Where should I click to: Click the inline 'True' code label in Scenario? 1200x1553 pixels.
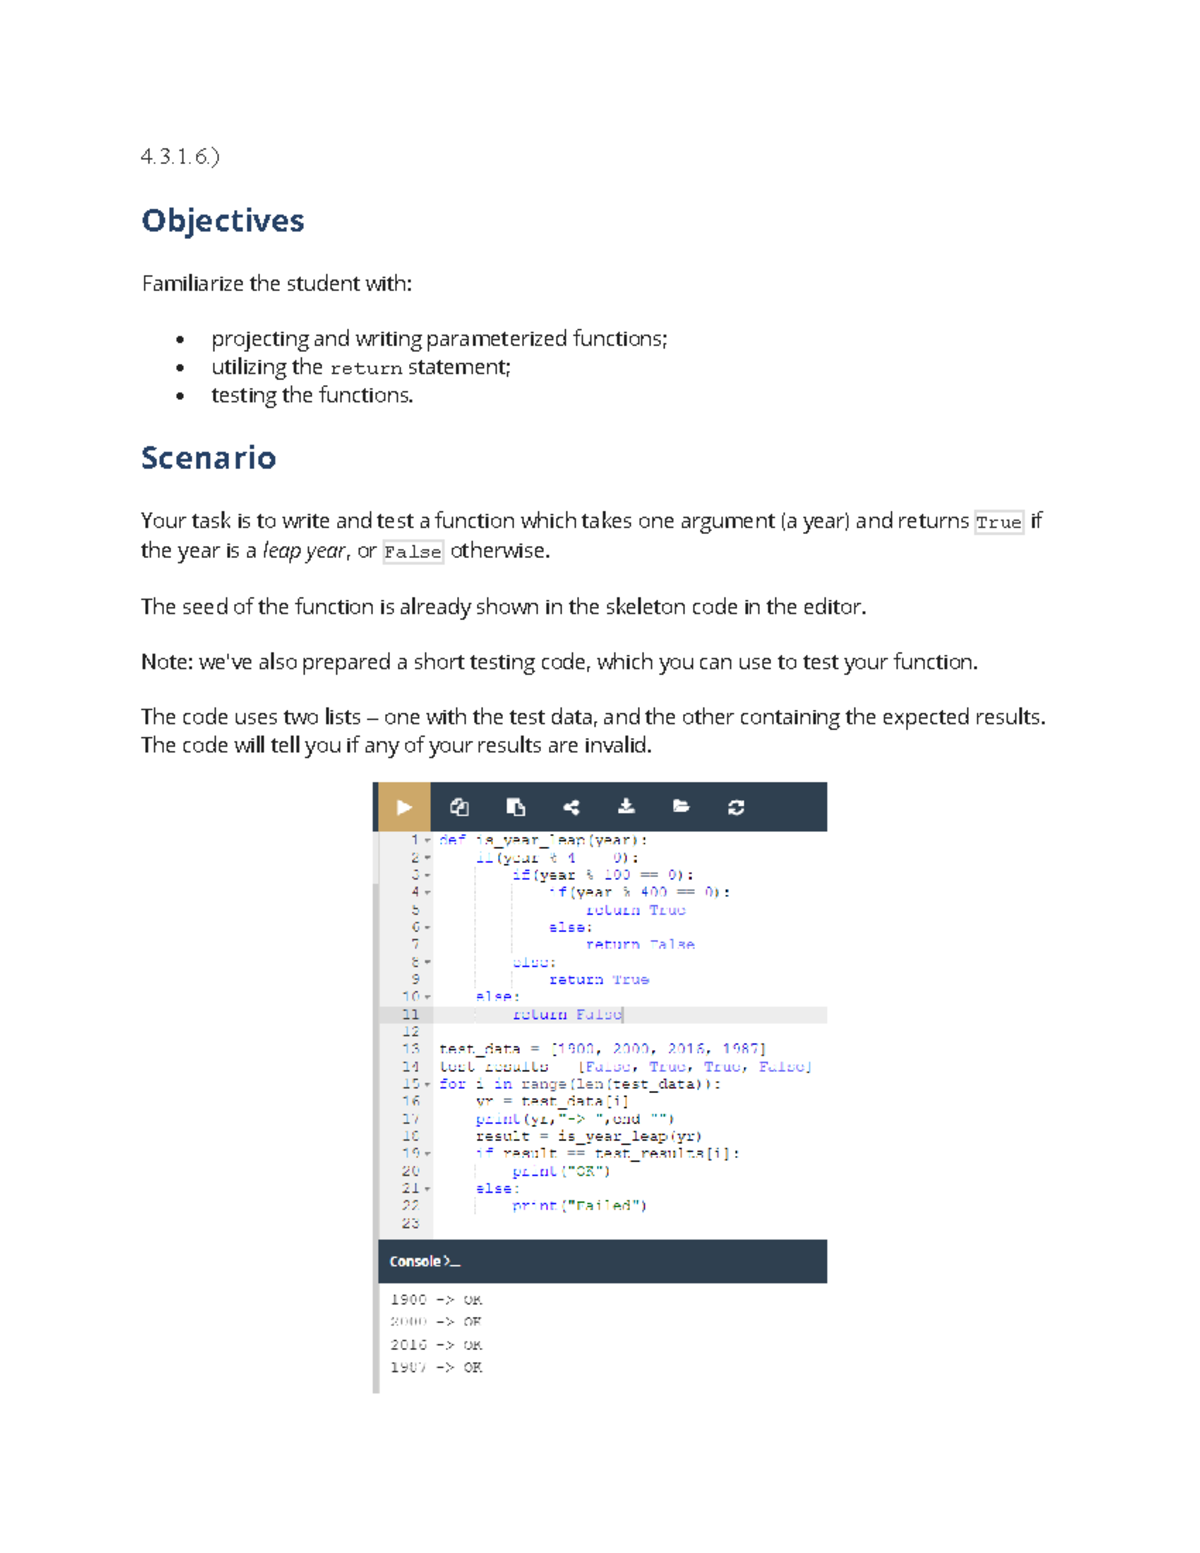click(998, 522)
